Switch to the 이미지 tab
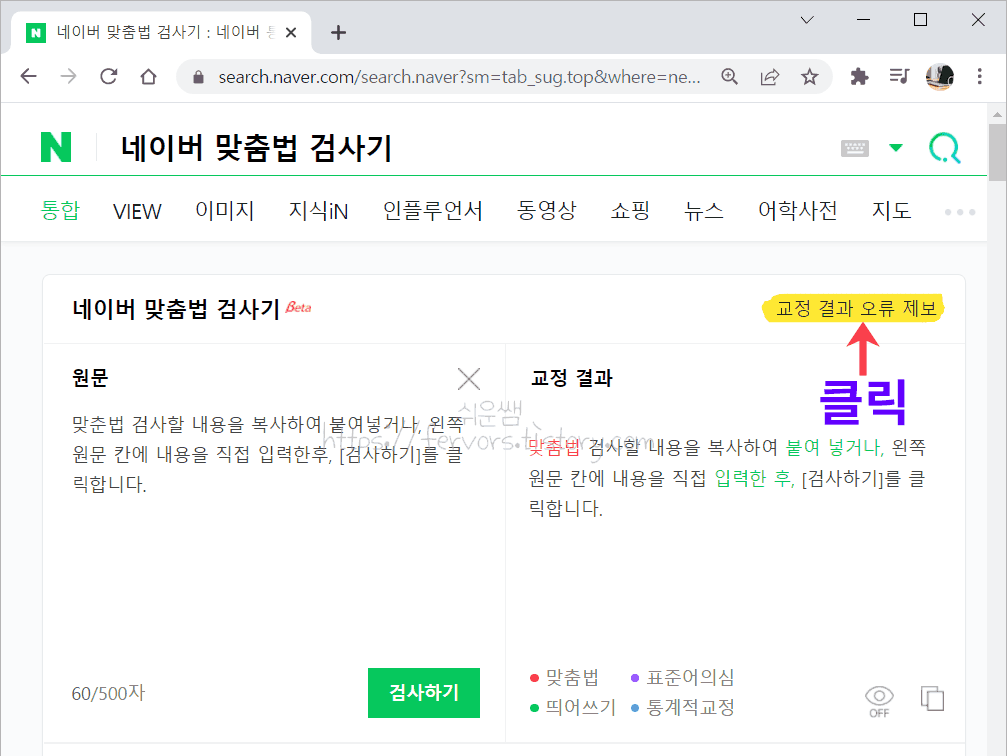1007x756 pixels. click(x=225, y=210)
